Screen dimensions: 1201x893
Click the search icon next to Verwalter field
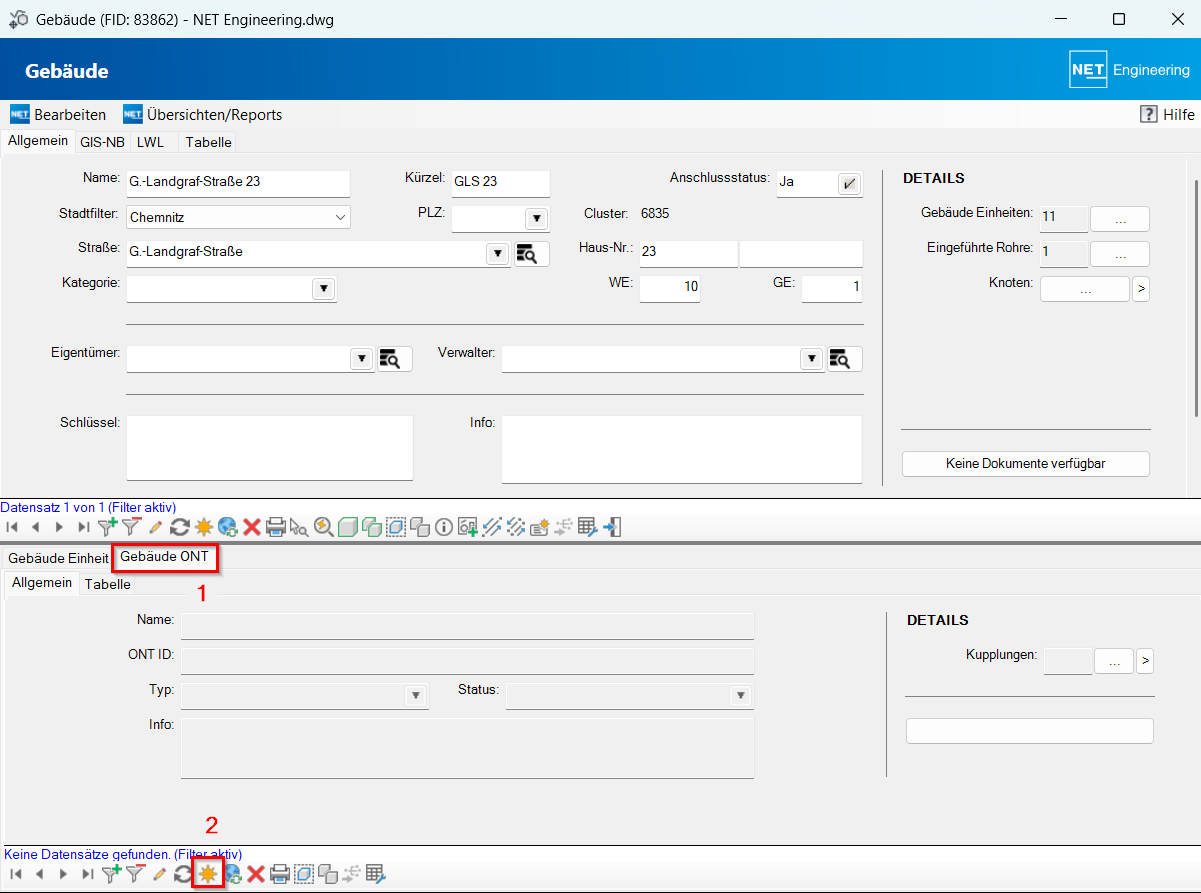pyautogui.click(x=843, y=359)
